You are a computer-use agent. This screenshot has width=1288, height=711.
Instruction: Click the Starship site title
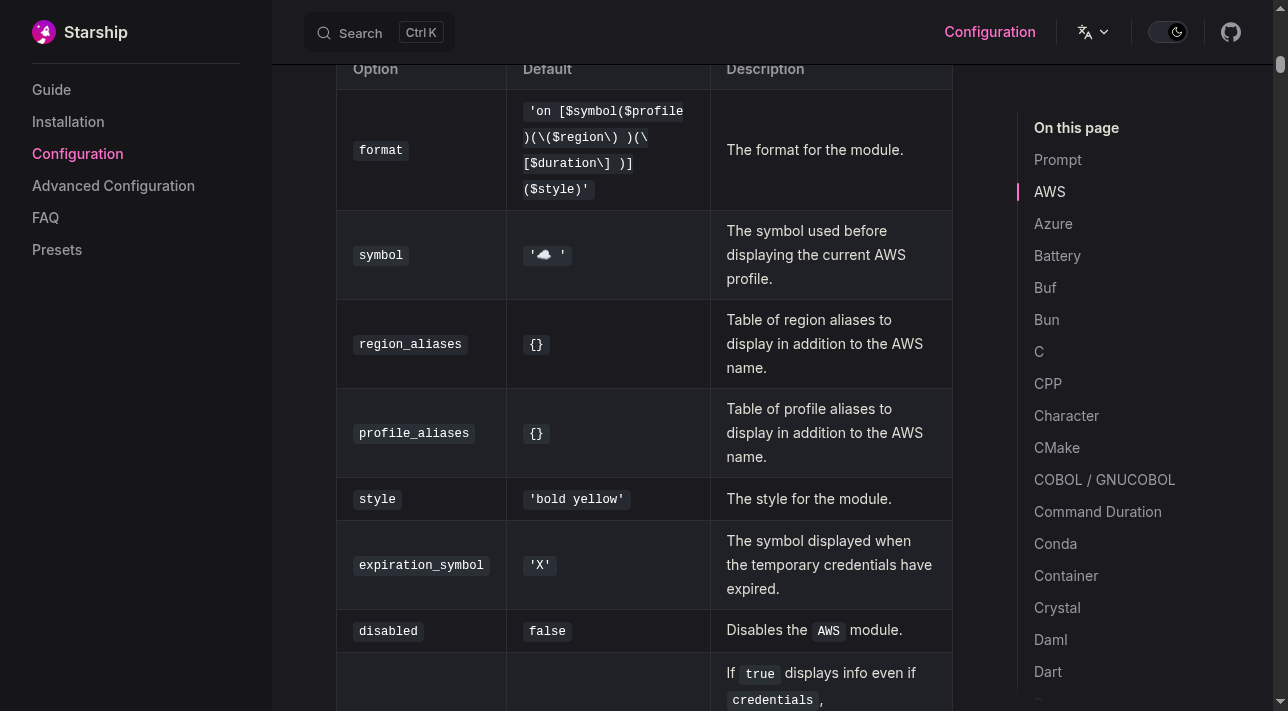(x=96, y=32)
